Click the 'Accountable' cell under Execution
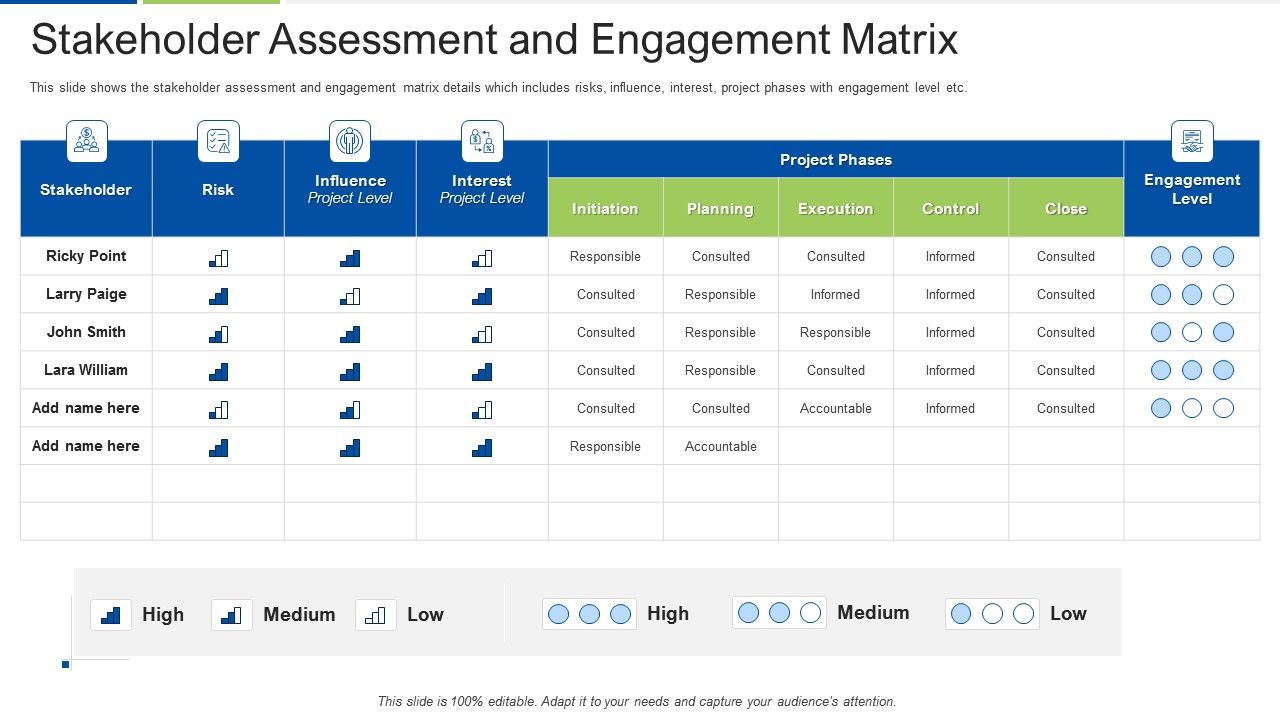The width and height of the screenshot is (1280, 720). point(836,408)
